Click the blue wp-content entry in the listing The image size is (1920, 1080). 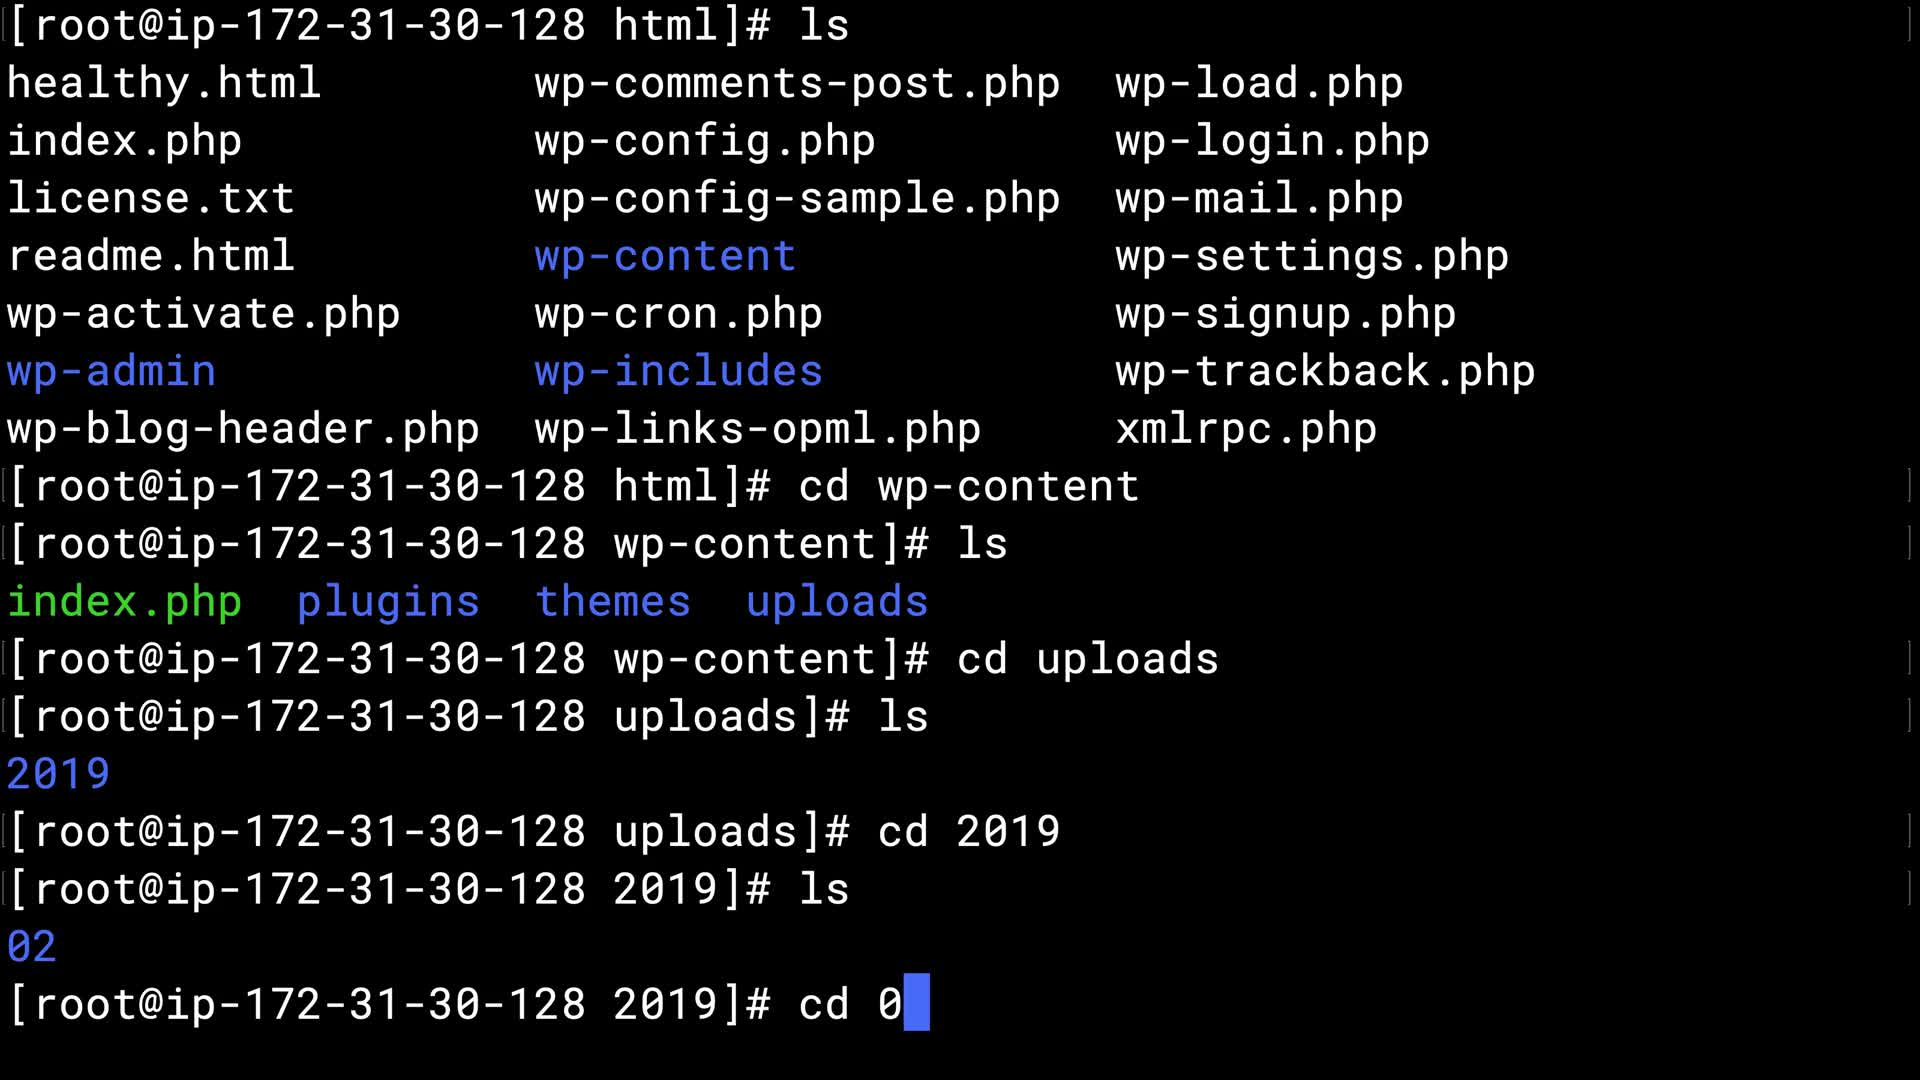coord(664,256)
